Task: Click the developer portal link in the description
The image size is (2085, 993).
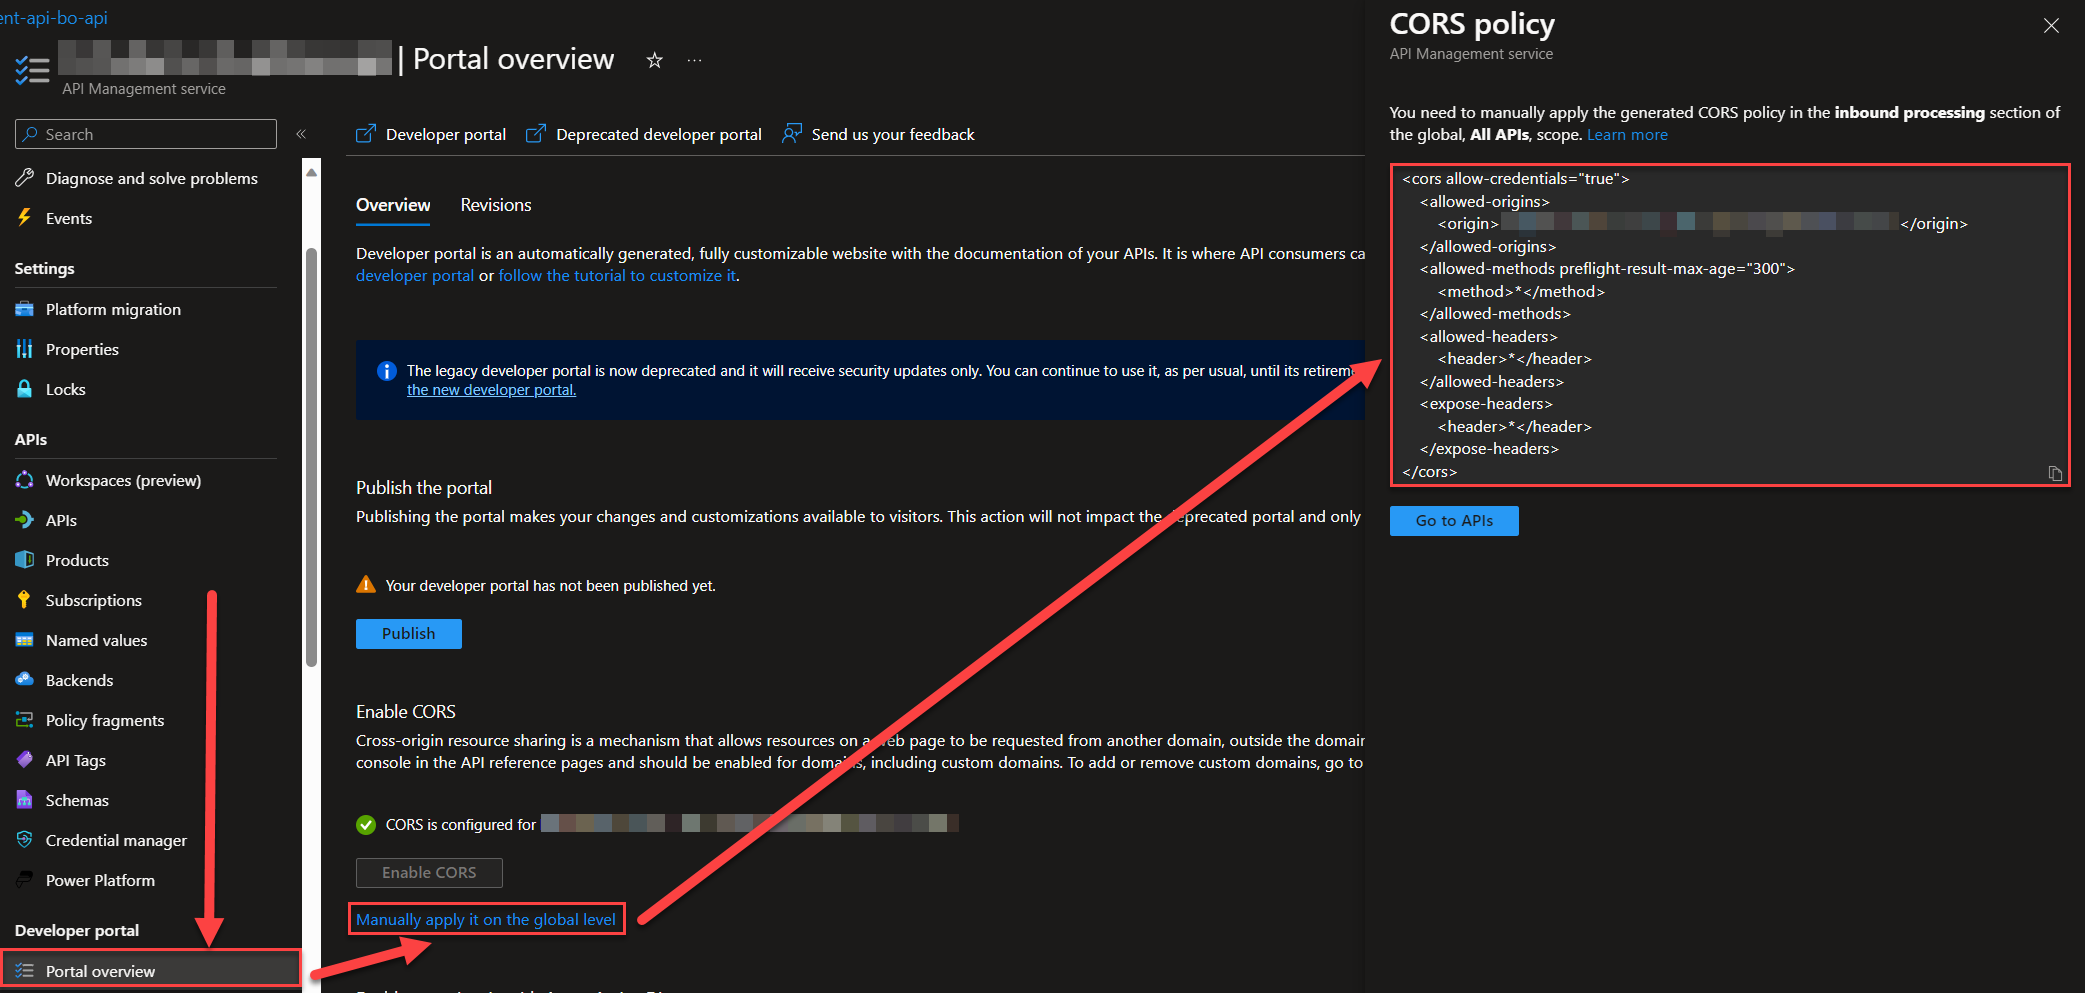Action: 415,276
